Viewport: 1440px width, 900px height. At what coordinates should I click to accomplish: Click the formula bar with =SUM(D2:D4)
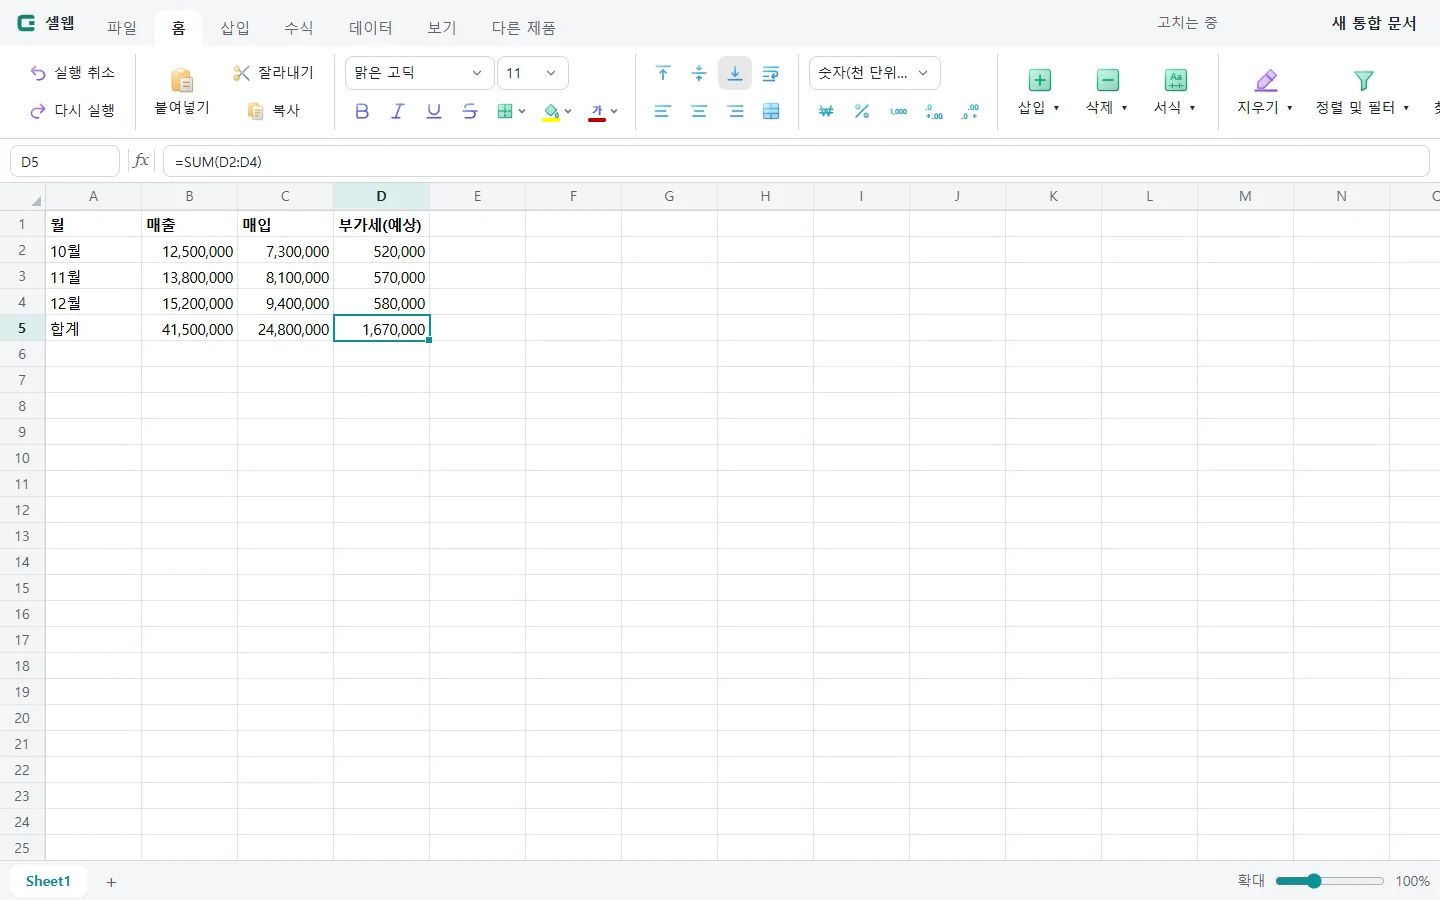tap(796, 161)
